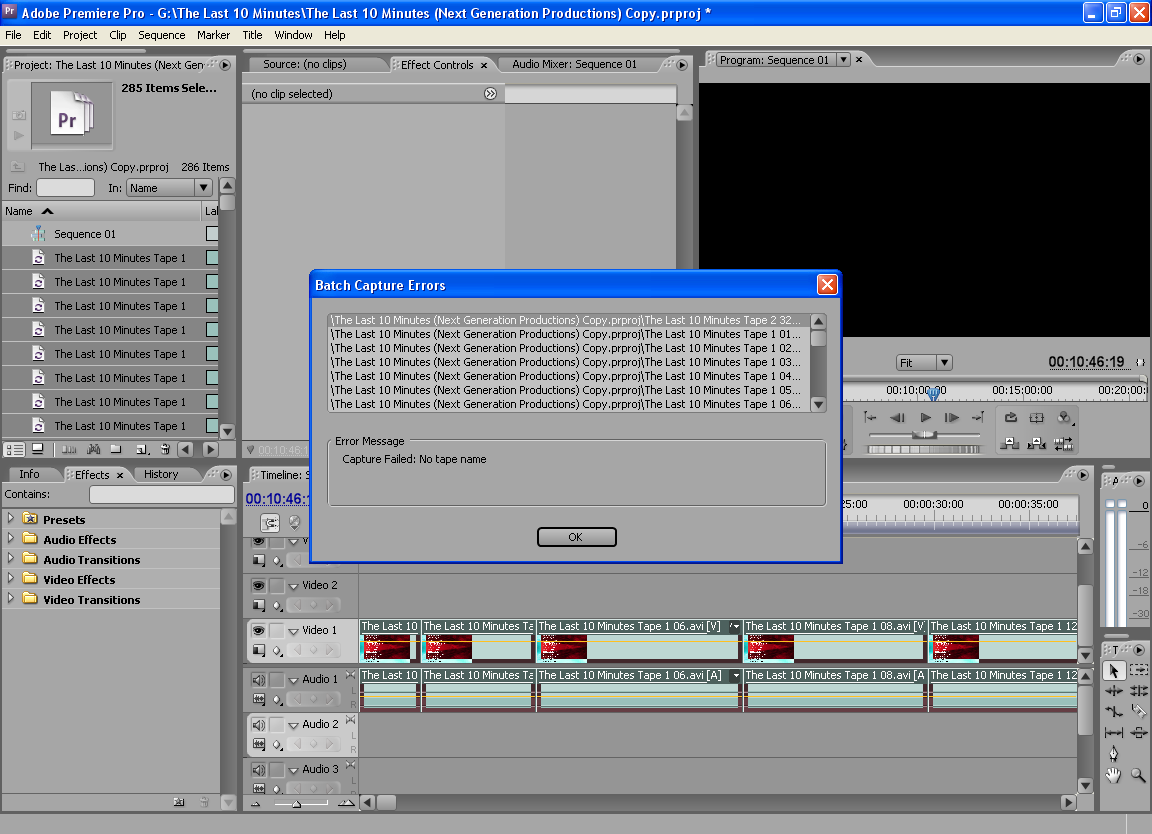Open the In: Name search field dropdown
1152x834 pixels.
click(x=203, y=188)
